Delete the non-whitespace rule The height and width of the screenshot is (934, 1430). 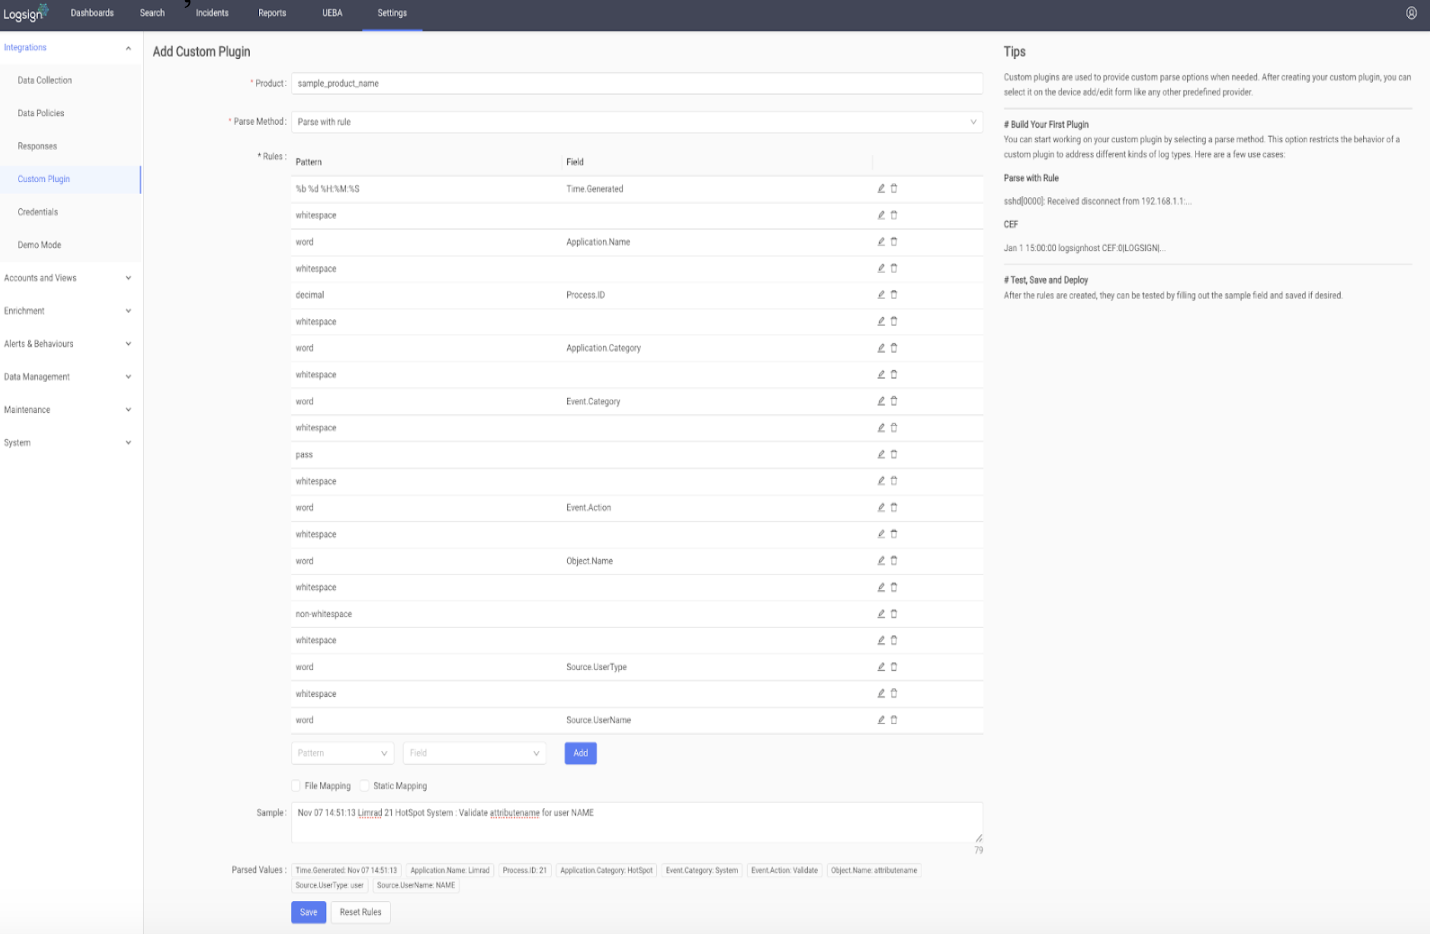click(894, 613)
